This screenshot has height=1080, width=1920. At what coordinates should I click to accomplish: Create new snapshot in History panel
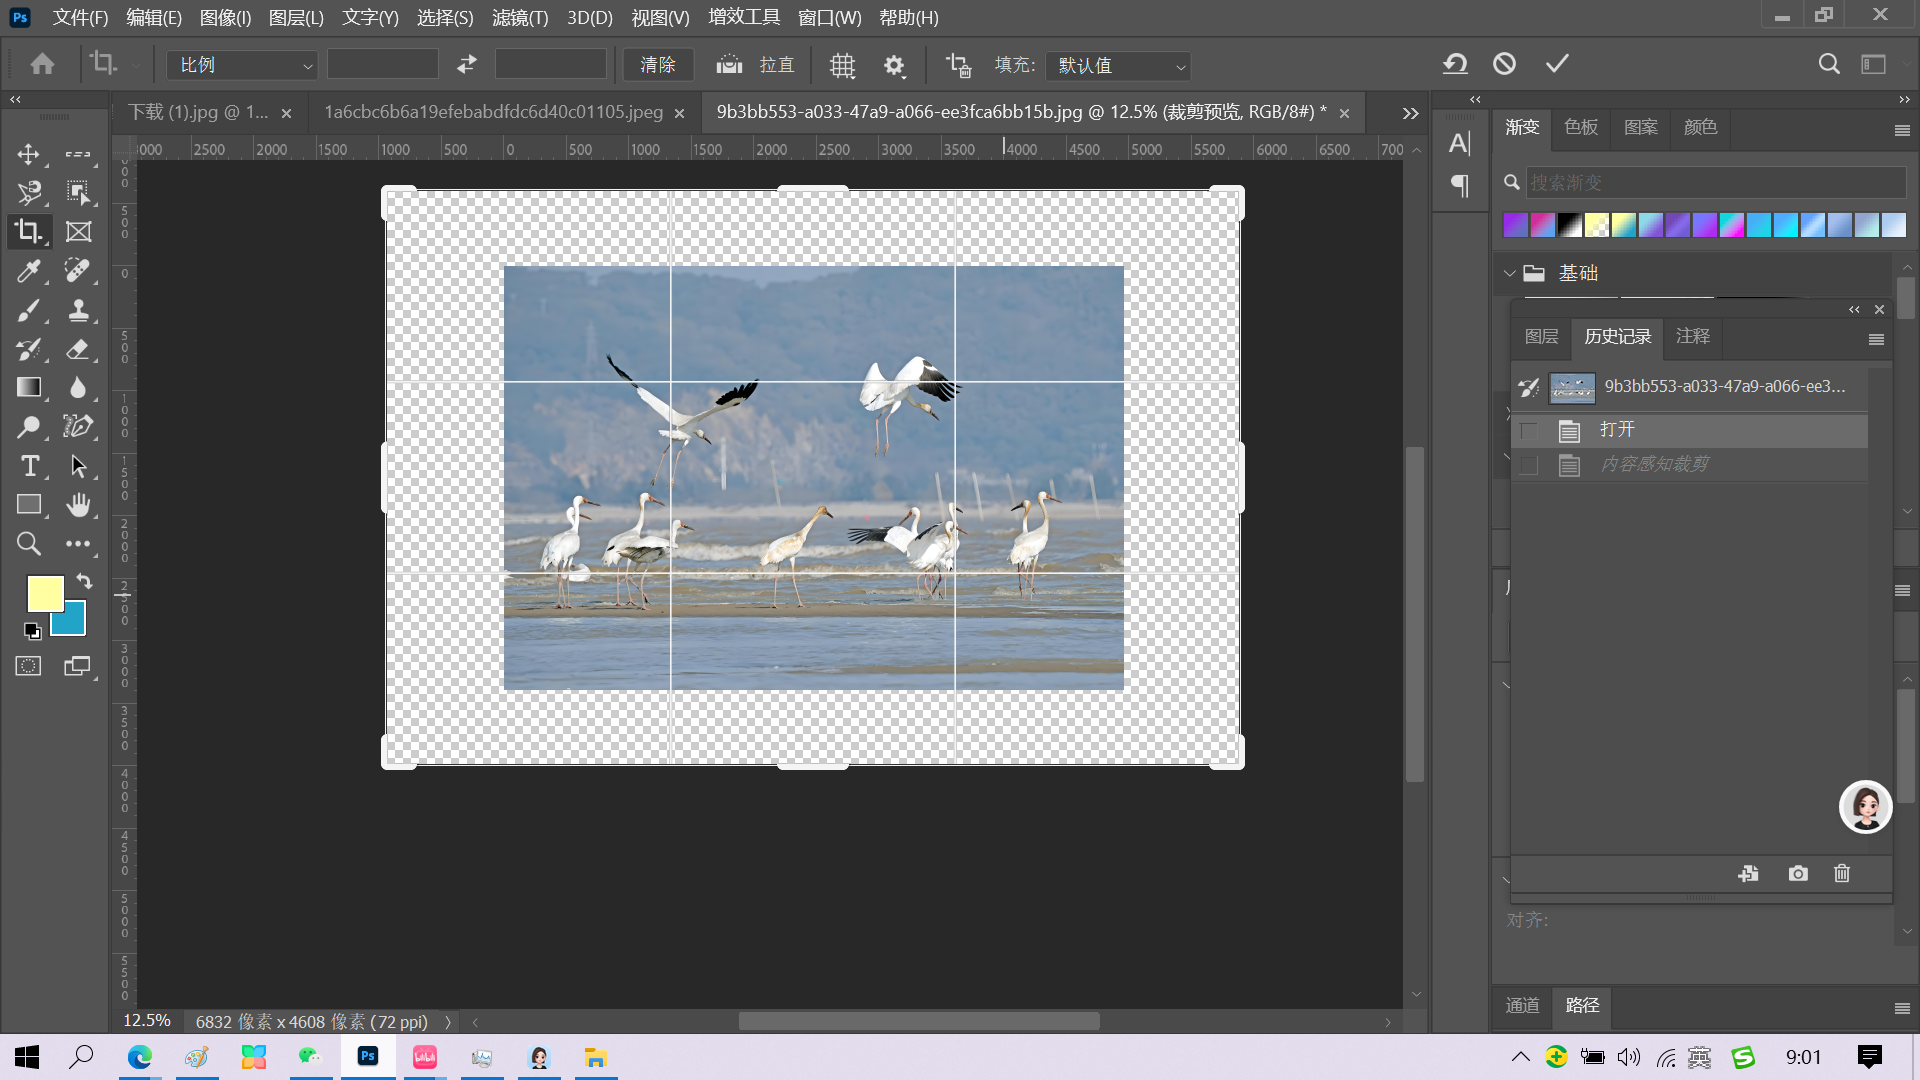click(x=1797, y=873)
